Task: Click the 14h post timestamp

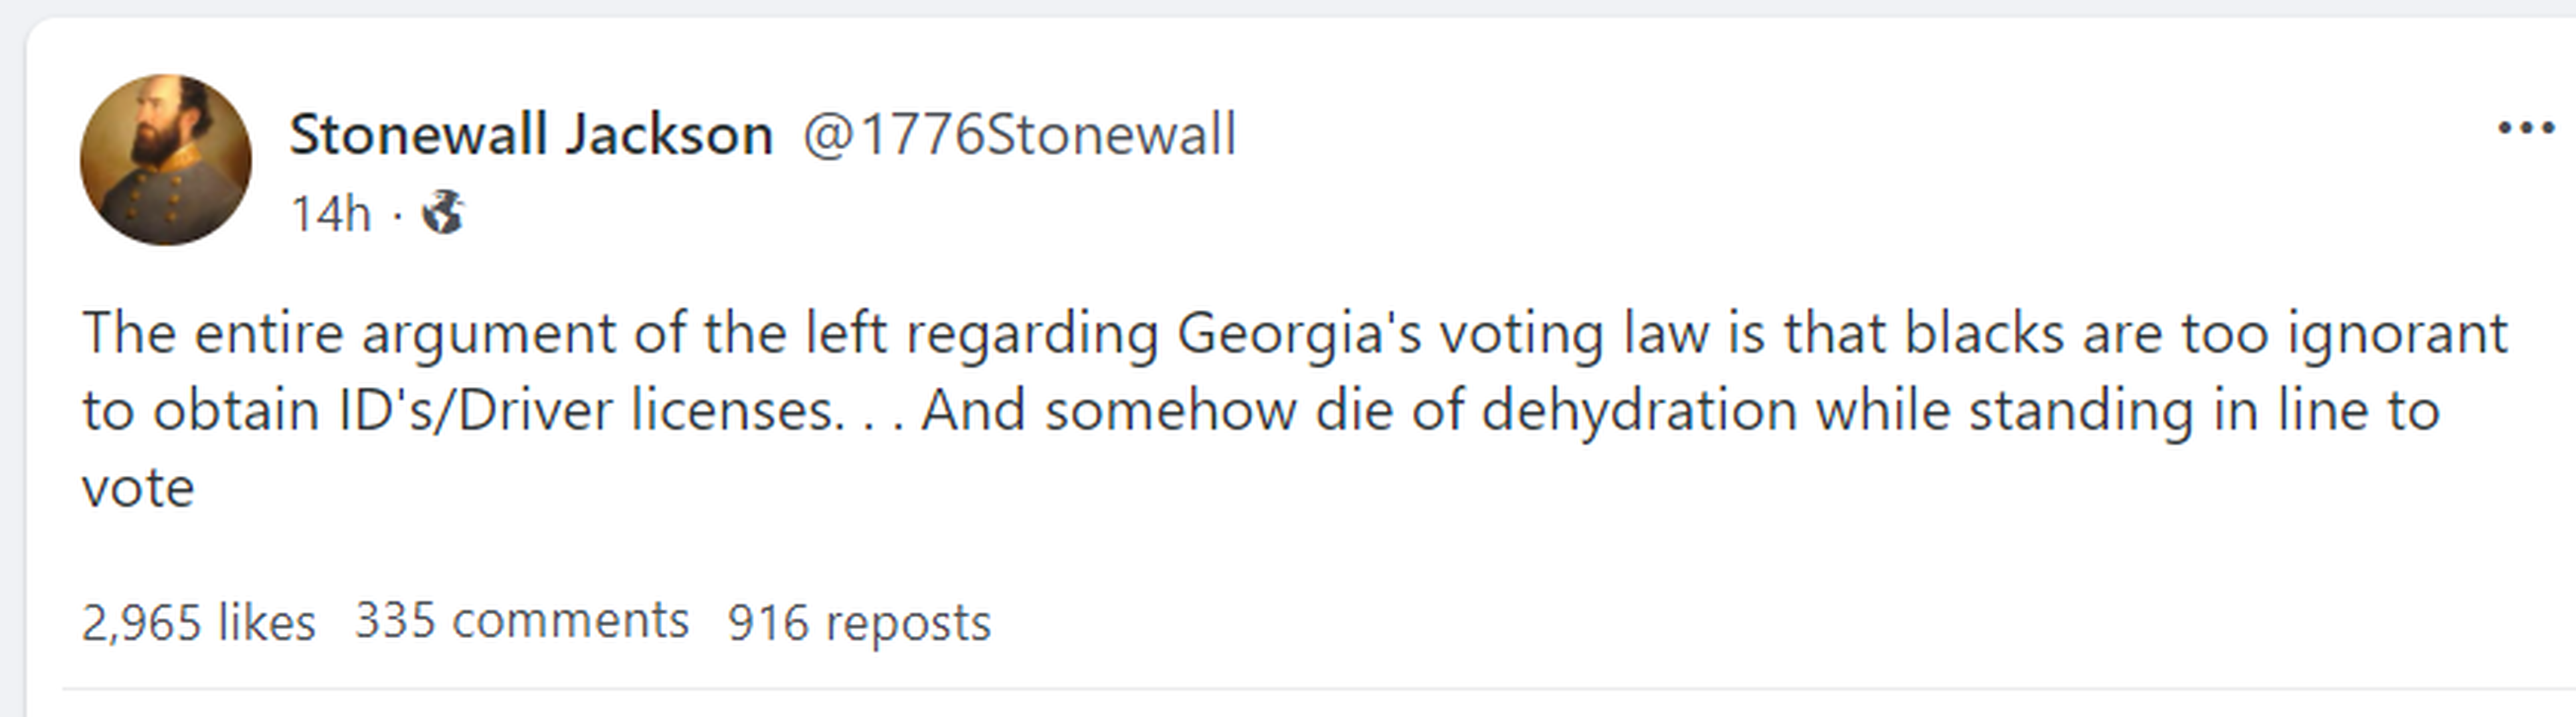Action: click(330, 214)
